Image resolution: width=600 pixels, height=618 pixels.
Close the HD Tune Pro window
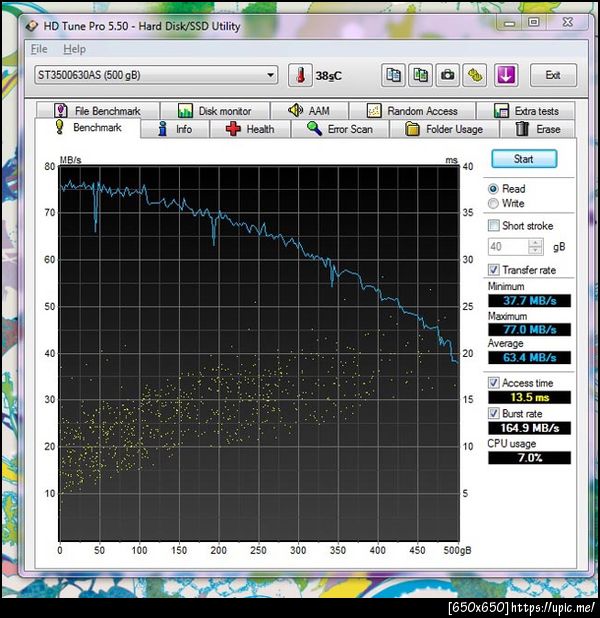[x=568, y=22]
